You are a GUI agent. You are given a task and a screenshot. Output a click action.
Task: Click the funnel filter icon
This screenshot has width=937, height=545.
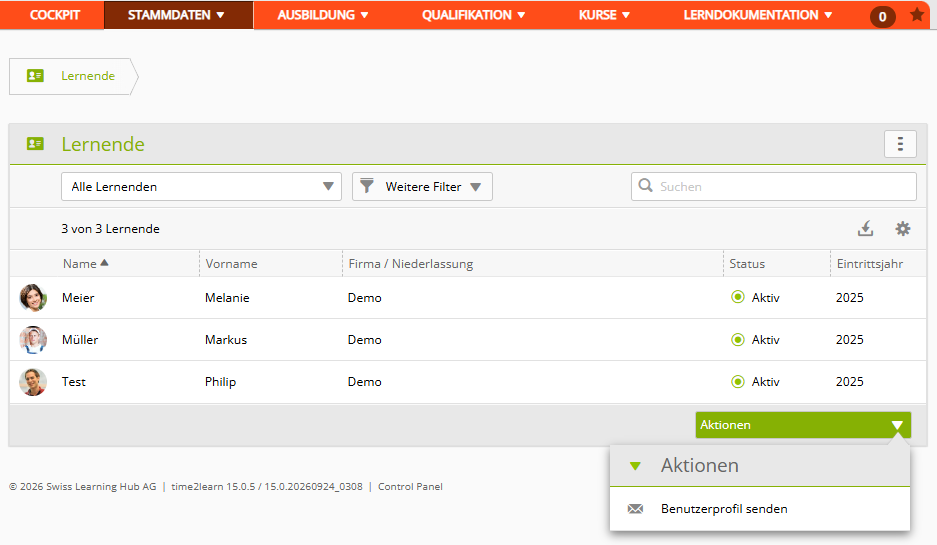[x=367, y=186]
